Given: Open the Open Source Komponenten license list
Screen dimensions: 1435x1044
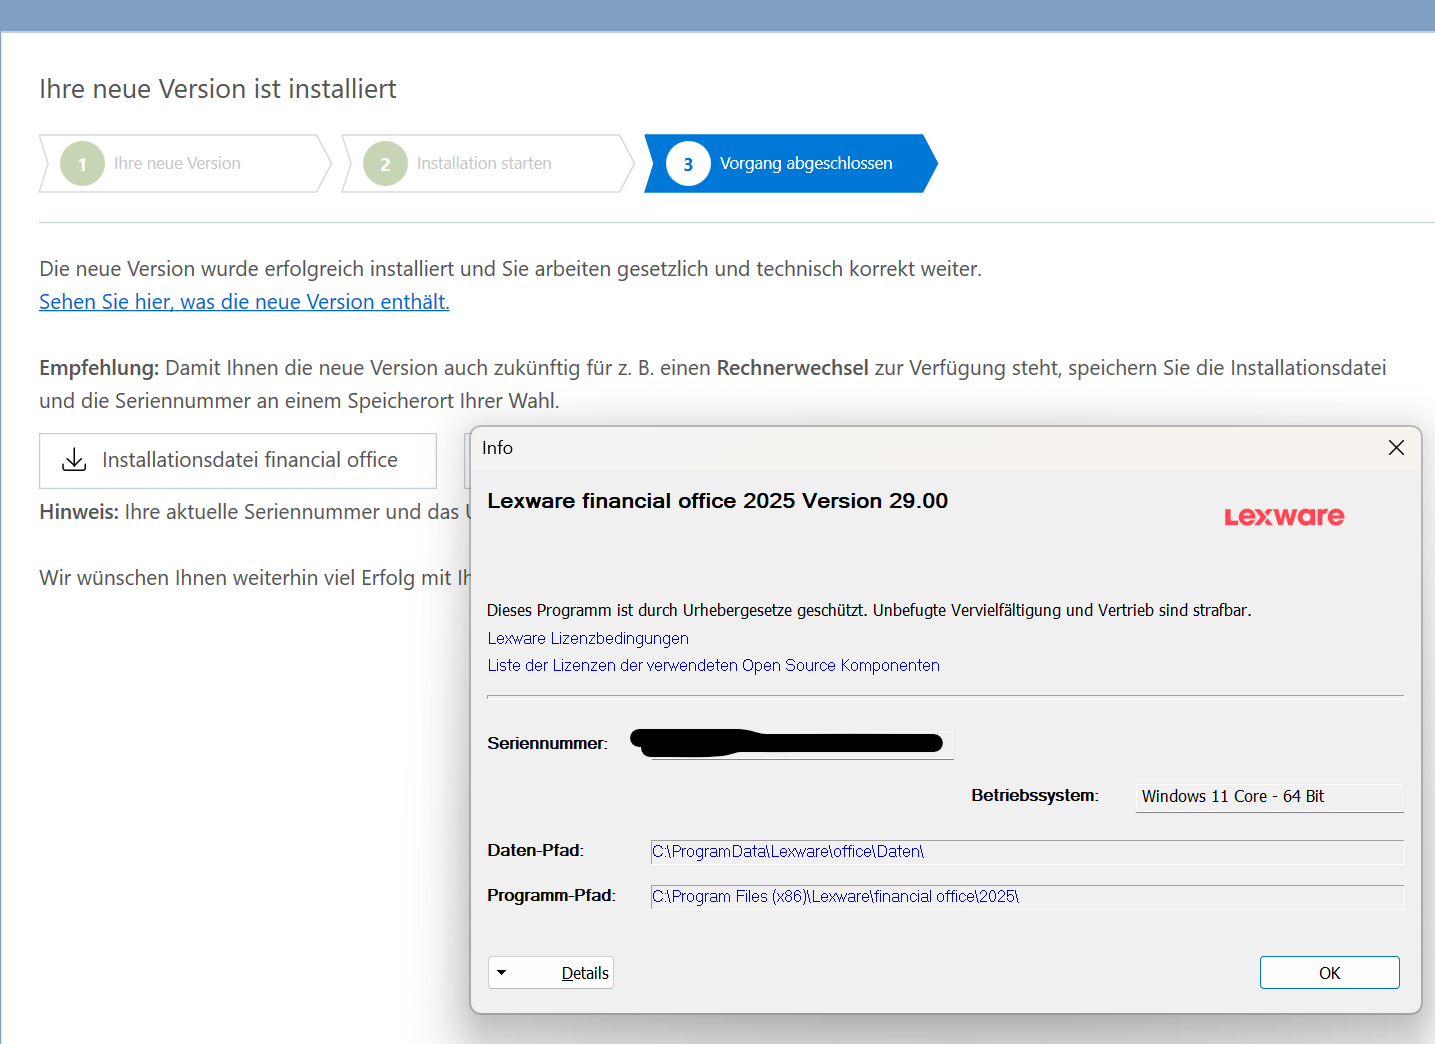Looking at the screenshot, I should coord(713,665).
